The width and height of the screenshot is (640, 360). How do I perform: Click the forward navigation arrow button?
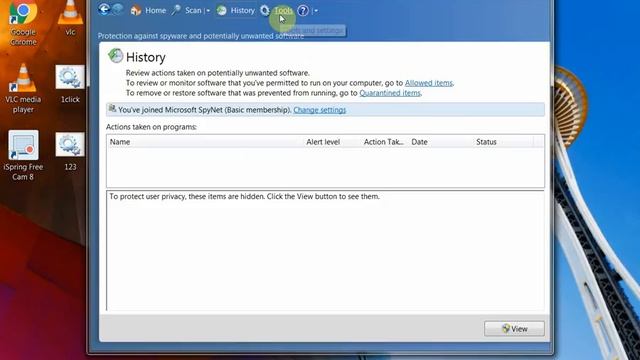(x=118, y=9)
